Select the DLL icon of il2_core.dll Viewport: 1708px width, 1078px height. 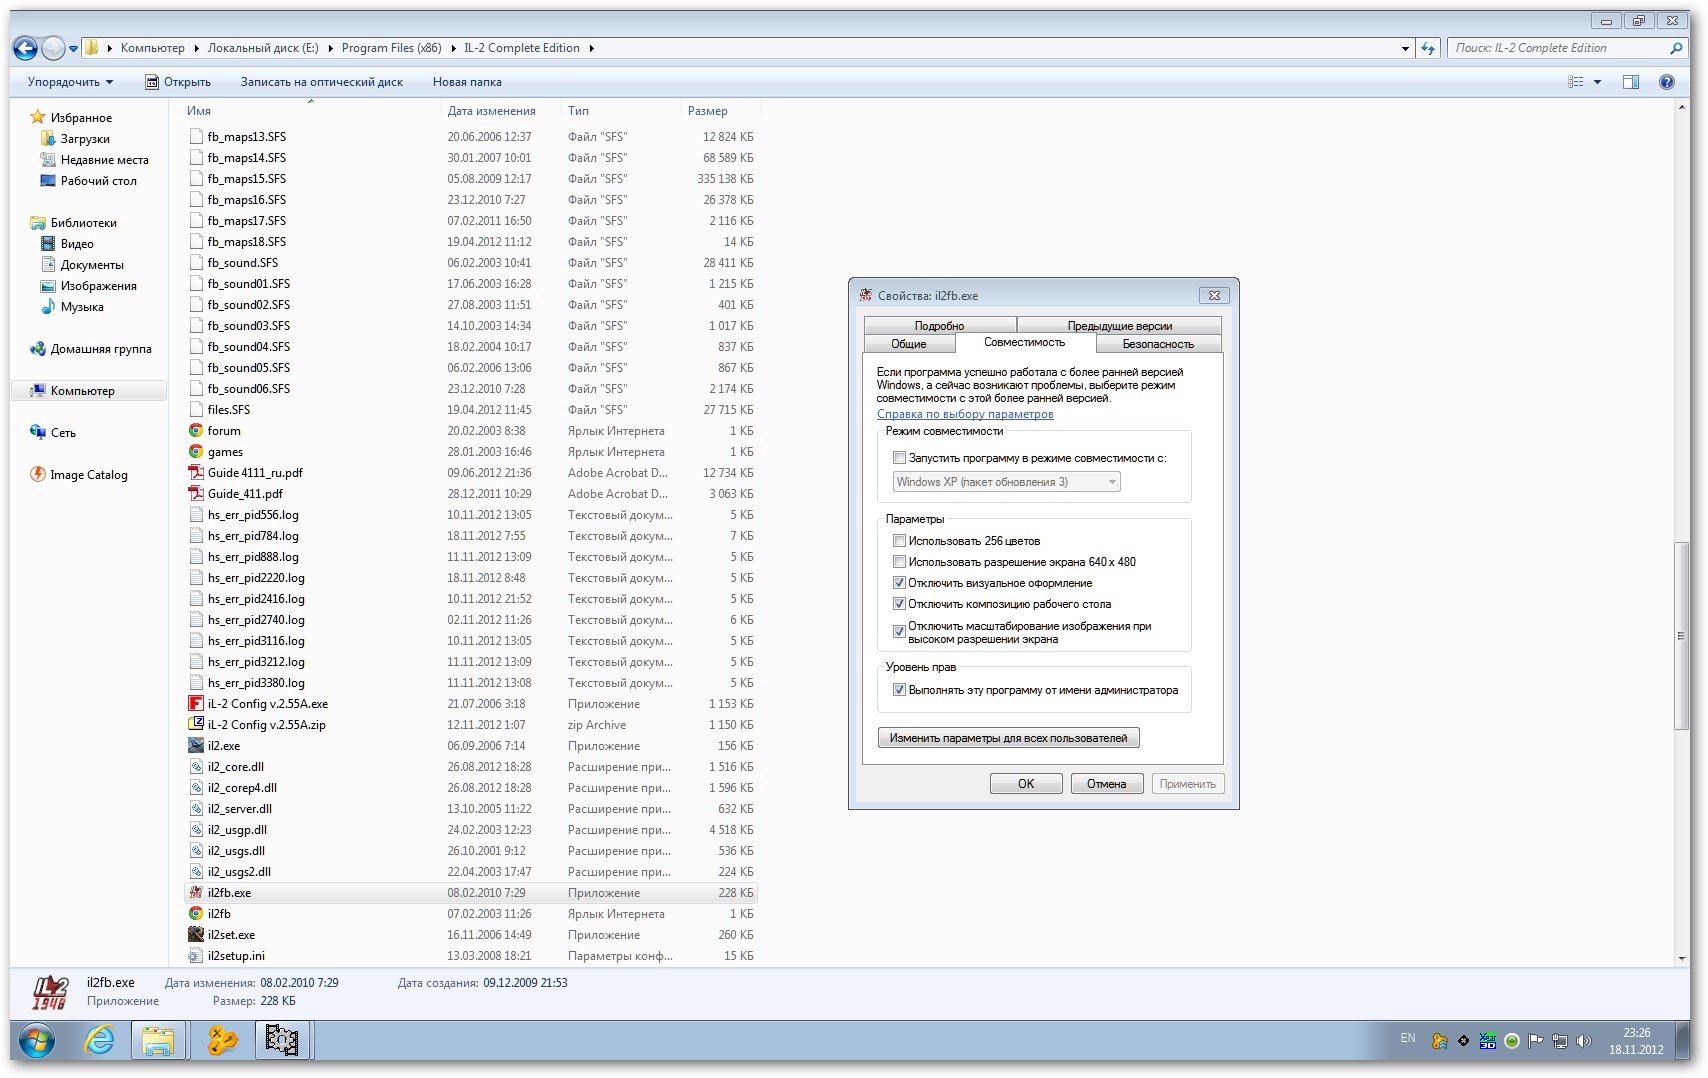196,767
